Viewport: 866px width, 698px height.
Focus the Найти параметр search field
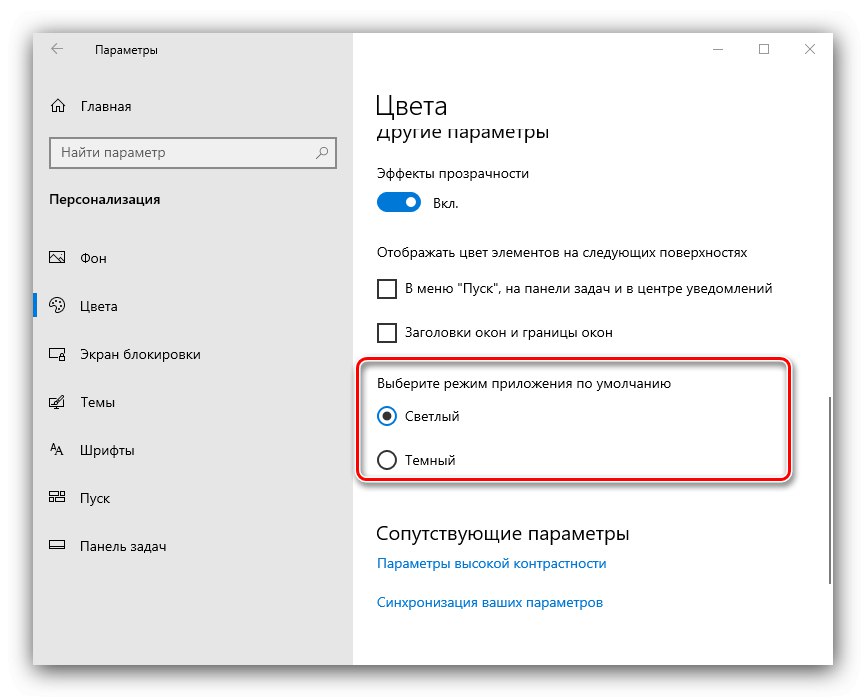pos(182,153)
